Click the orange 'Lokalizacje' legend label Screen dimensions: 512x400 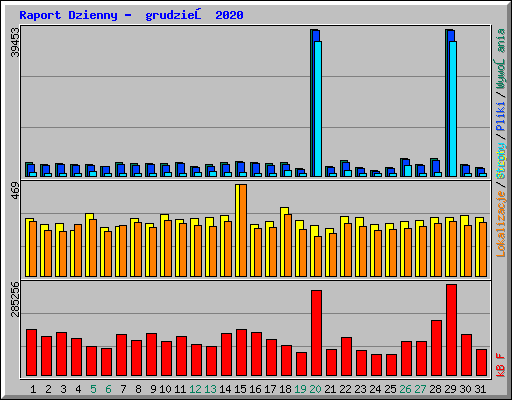(x=501, y=224)
